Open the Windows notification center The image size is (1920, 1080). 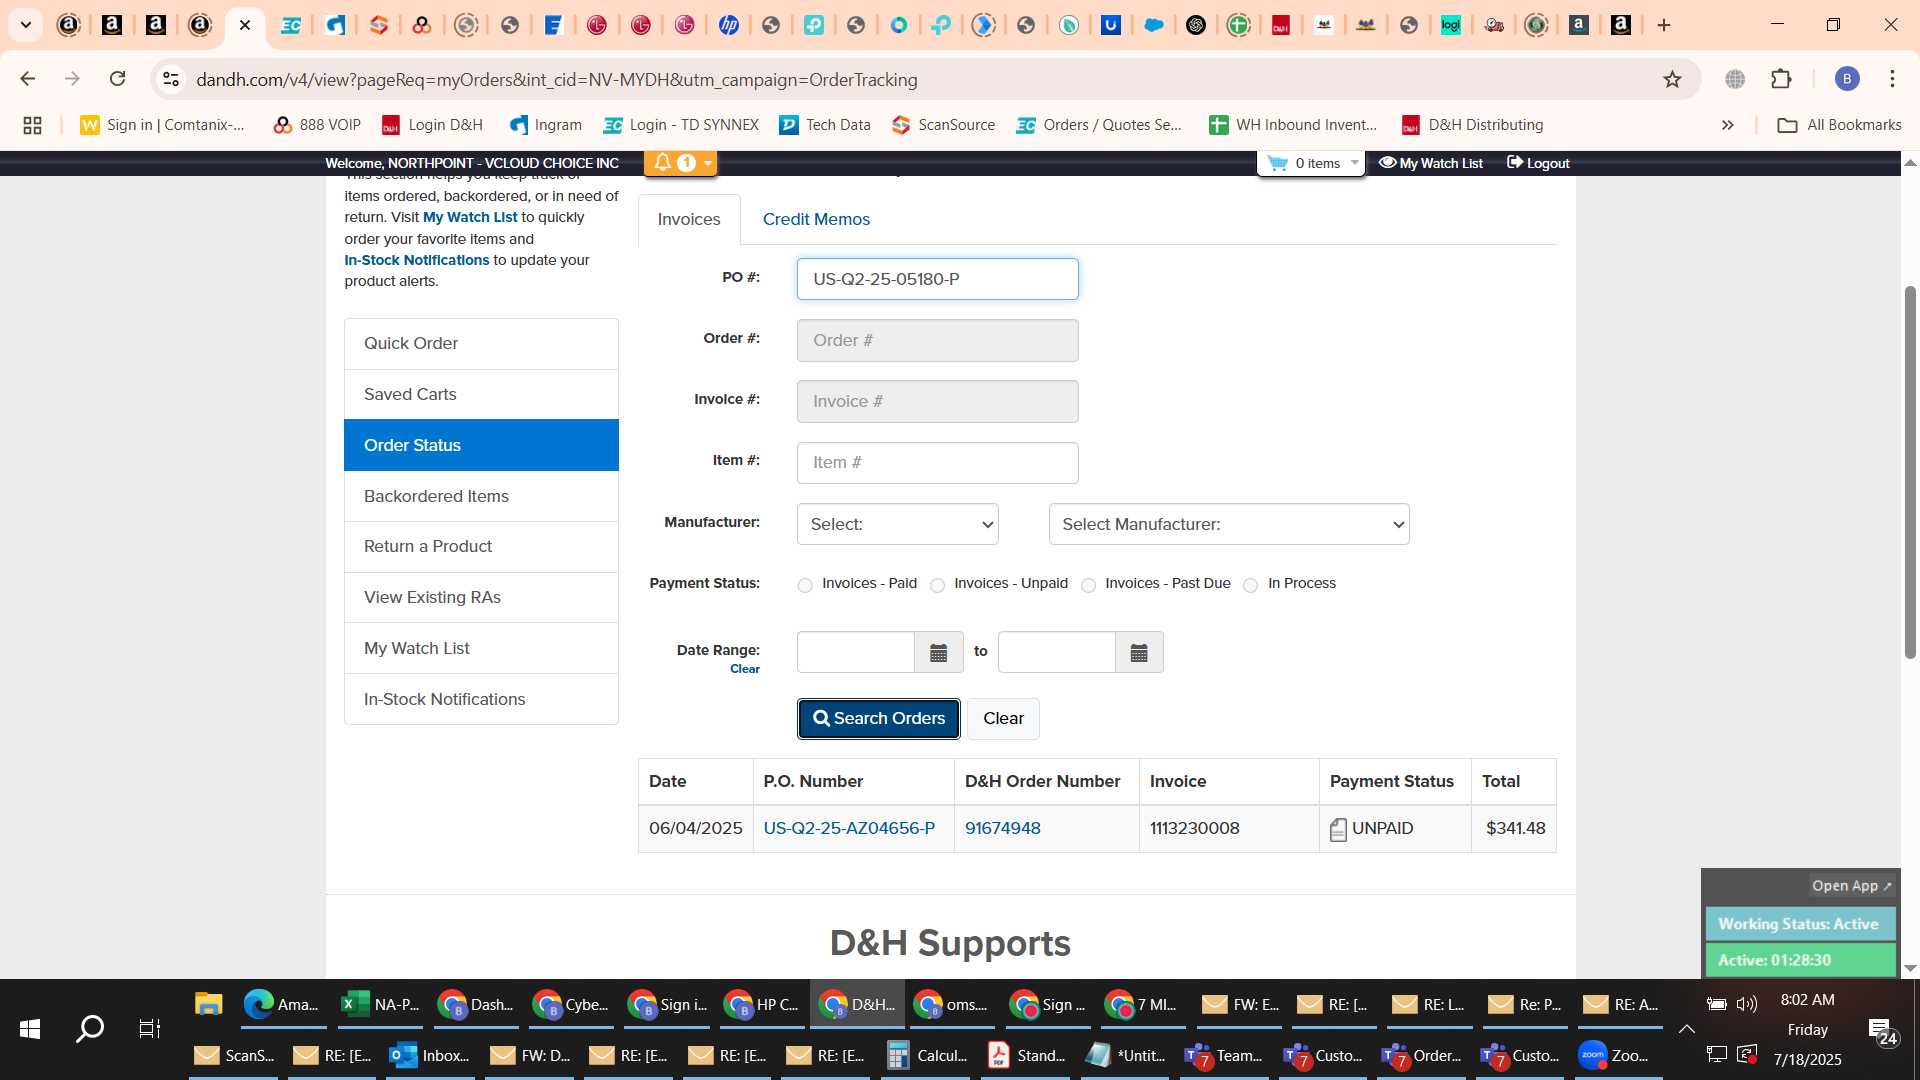1882,1031
